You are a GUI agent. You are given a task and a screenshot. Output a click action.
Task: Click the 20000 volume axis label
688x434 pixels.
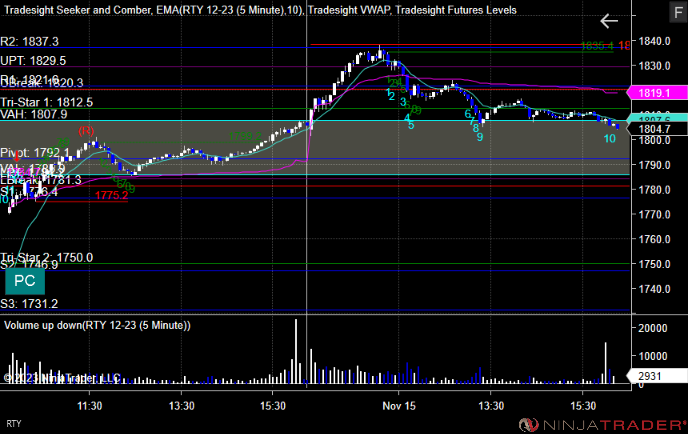652,328
